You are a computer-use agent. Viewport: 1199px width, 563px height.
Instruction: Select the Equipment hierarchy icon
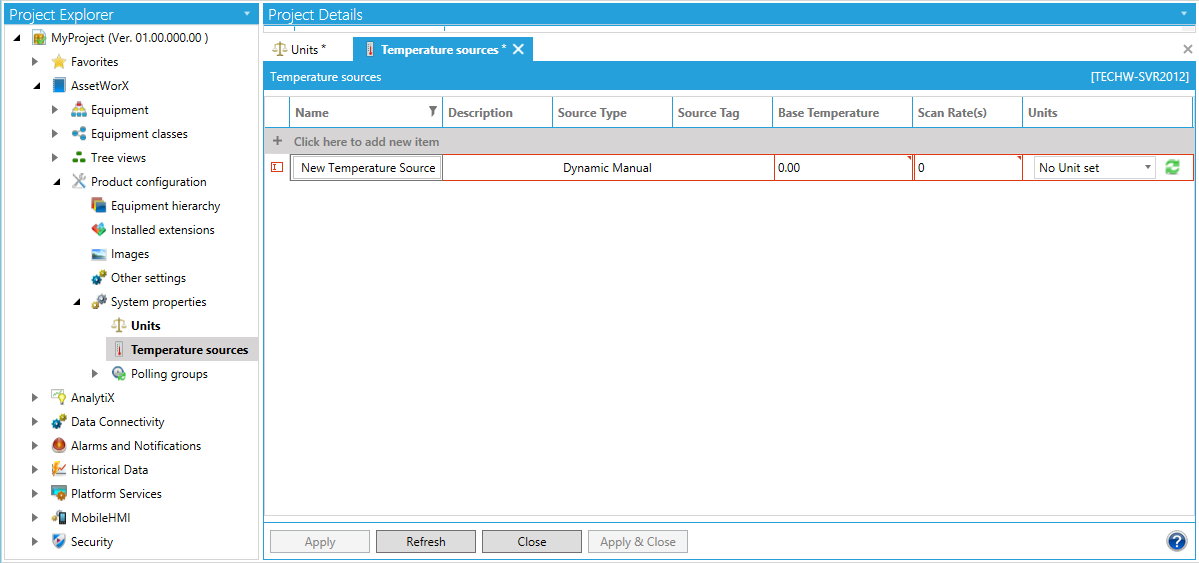[x=99, y=206]
